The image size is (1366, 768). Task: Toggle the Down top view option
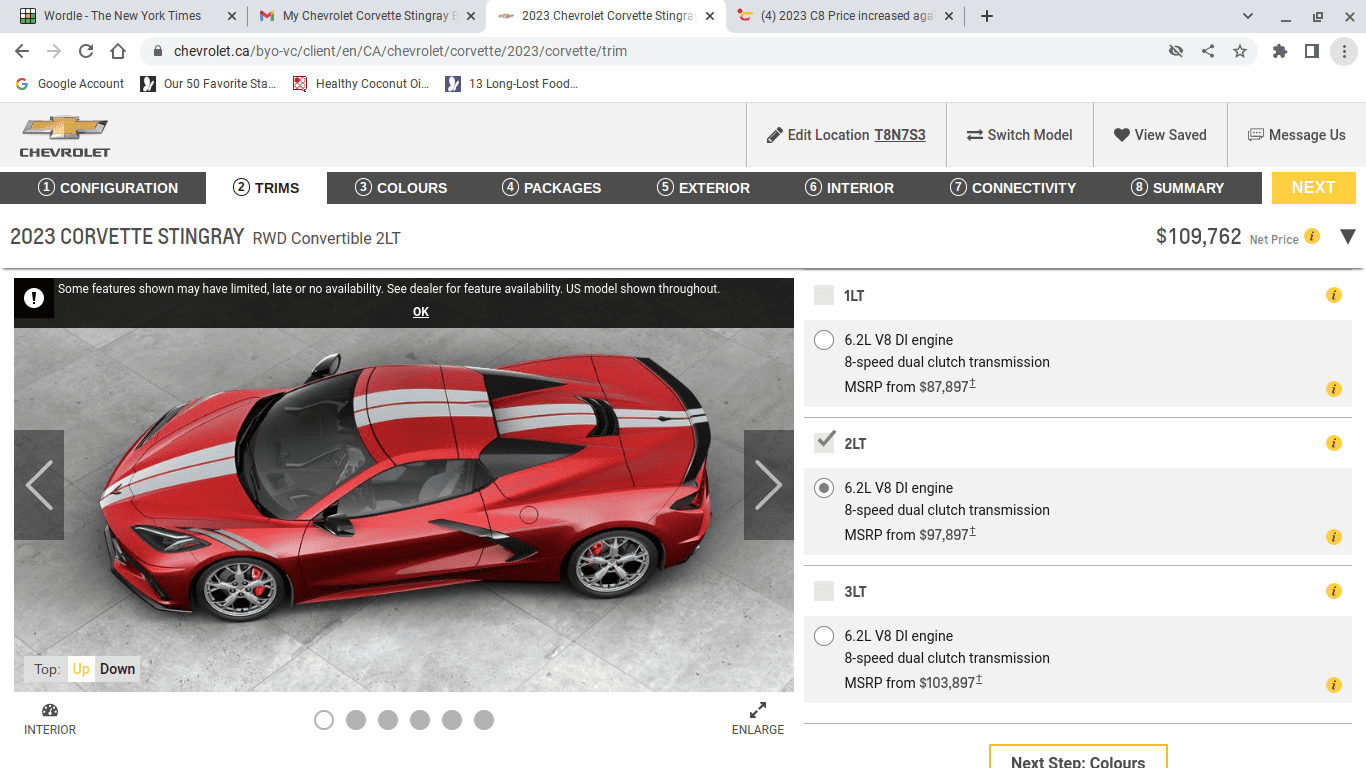click(117, 668)
